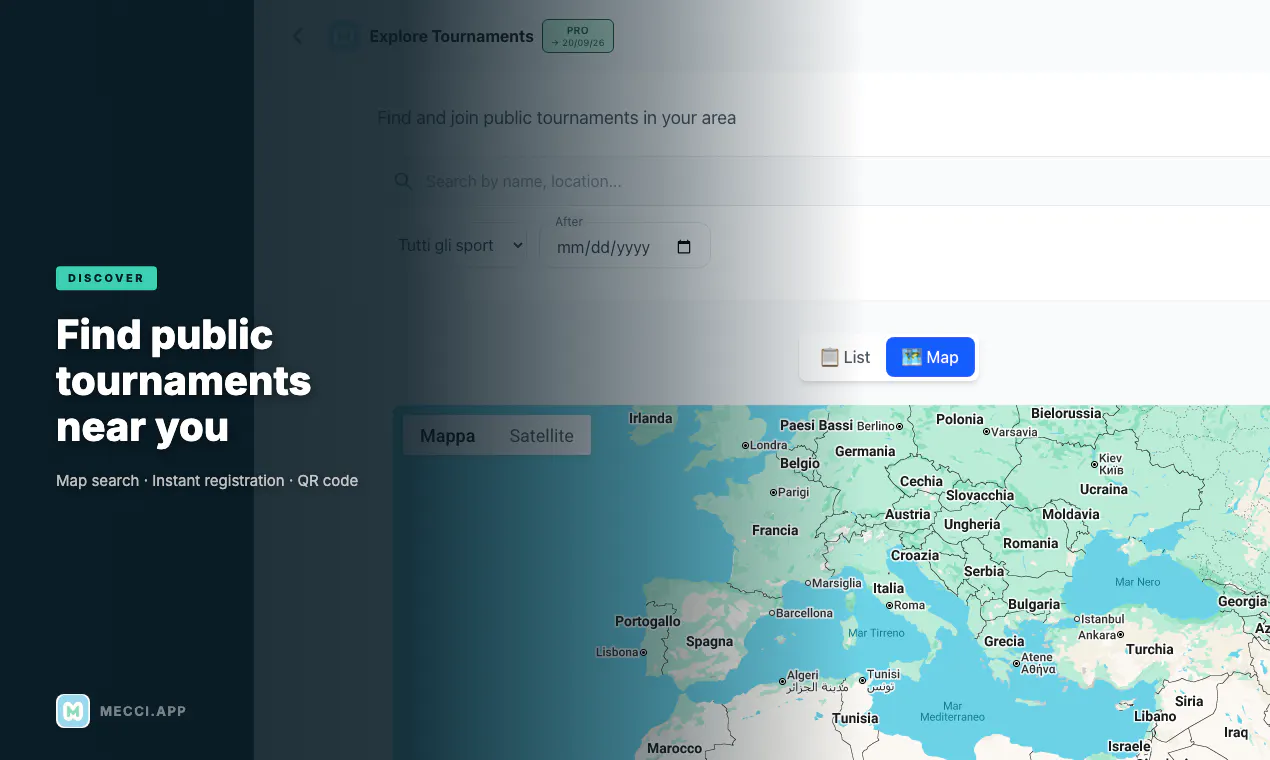The width and height of the screenshot is (1270, 760).
Task: Click Turchia label on the map
Action: click(1149, 649)
